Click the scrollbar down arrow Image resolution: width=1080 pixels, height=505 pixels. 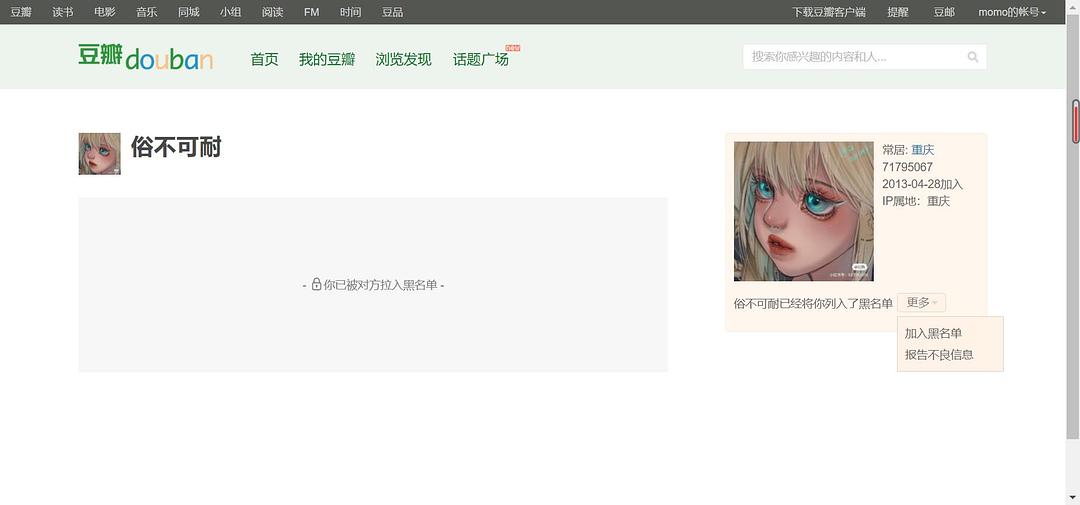tap(1074, 497)
